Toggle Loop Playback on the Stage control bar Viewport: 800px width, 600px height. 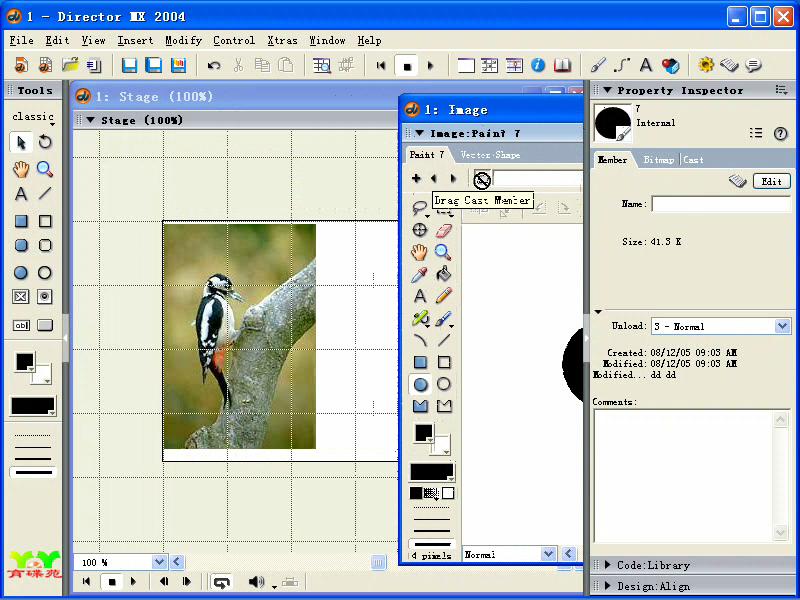(221, 582)
